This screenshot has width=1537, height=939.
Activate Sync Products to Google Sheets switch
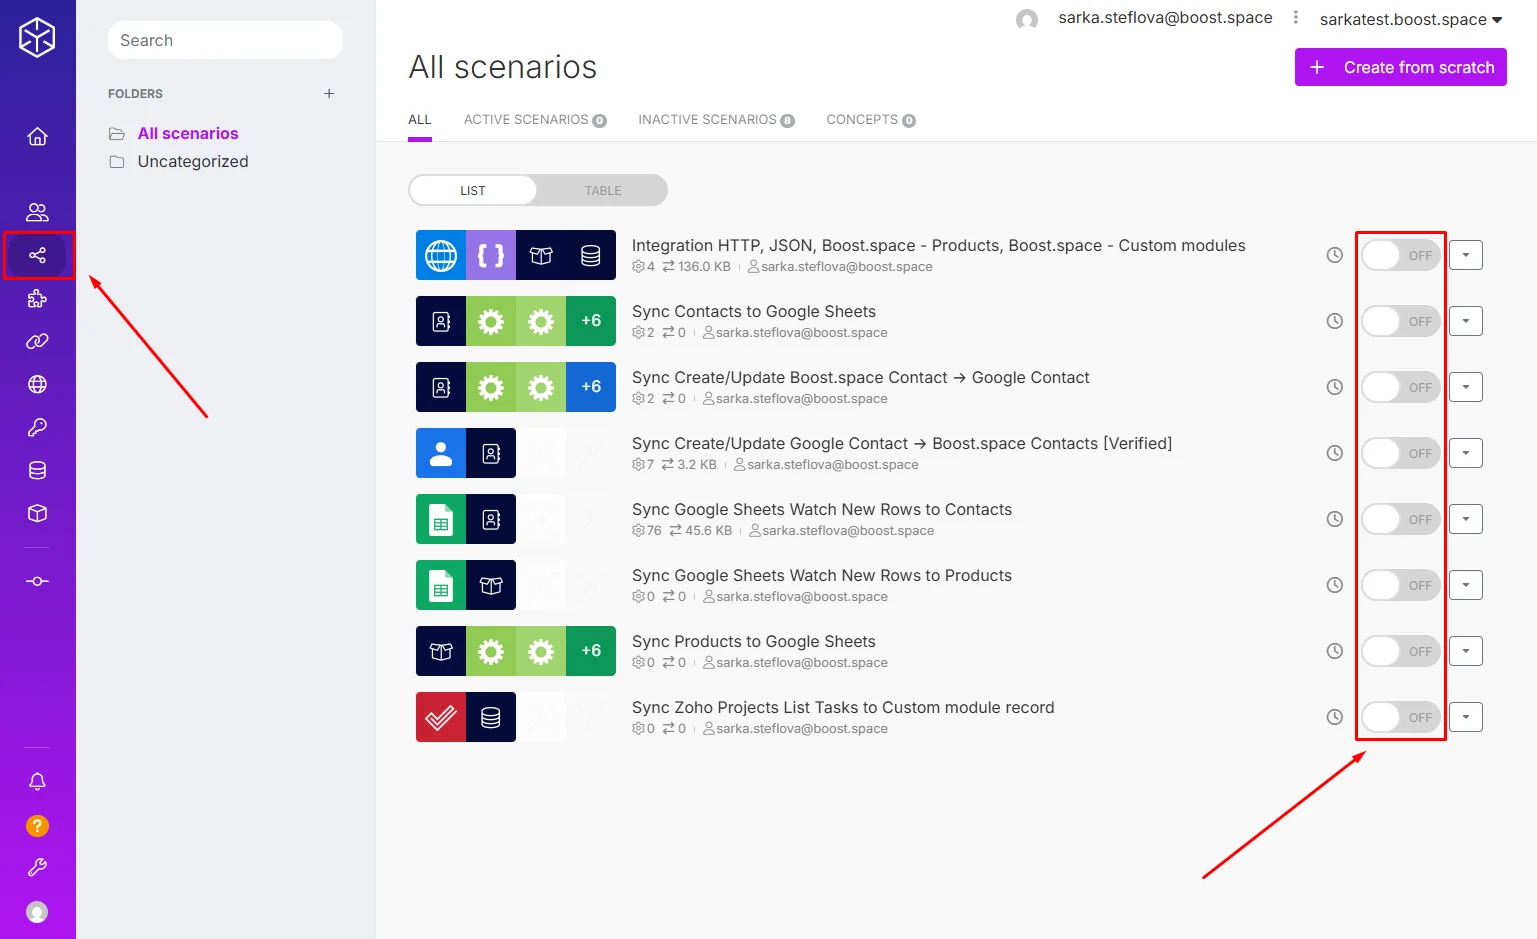(1401, 651)
